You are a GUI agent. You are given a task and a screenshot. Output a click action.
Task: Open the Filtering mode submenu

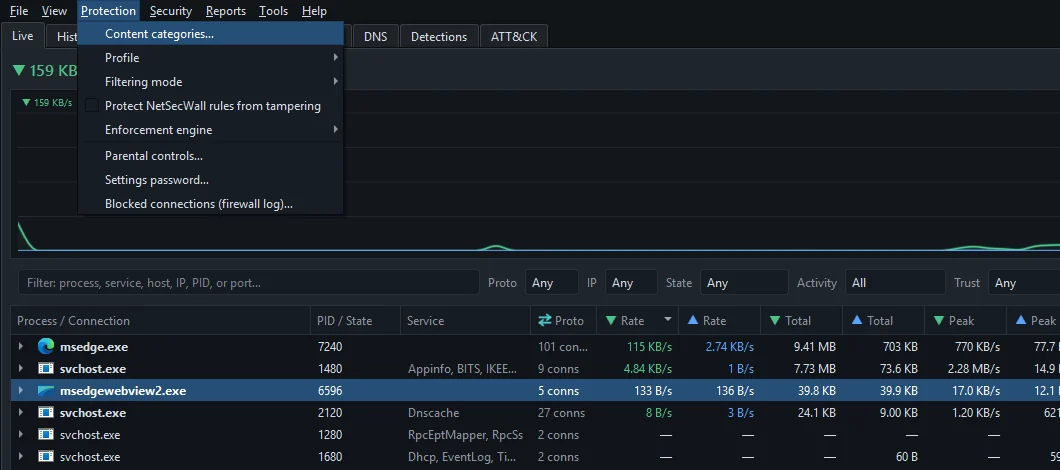(x=211, y=82)
